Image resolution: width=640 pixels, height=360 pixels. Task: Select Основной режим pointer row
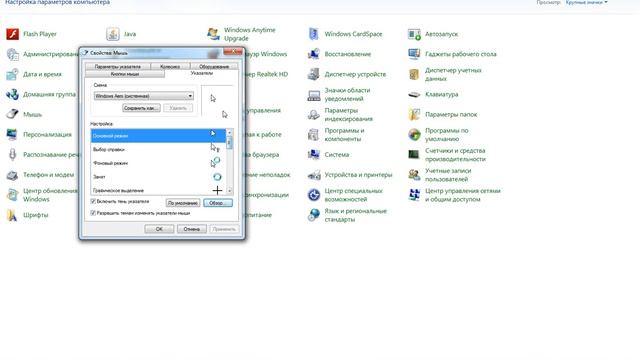(158, 136)
